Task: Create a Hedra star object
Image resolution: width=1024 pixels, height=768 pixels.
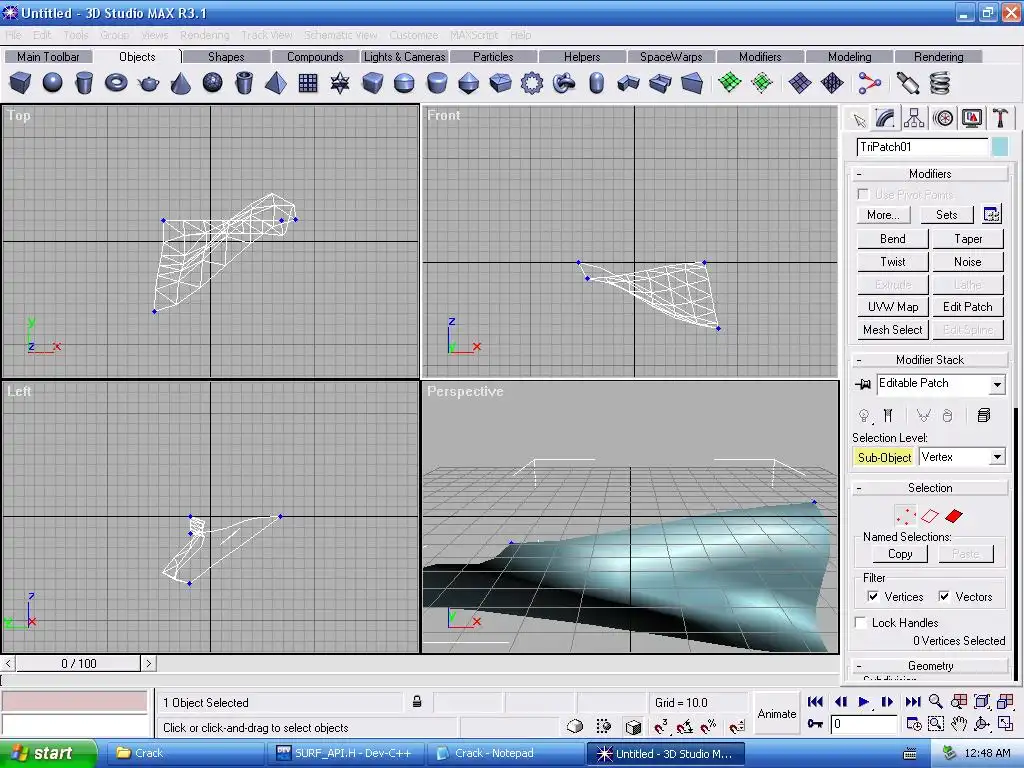Action: point(340,83)
